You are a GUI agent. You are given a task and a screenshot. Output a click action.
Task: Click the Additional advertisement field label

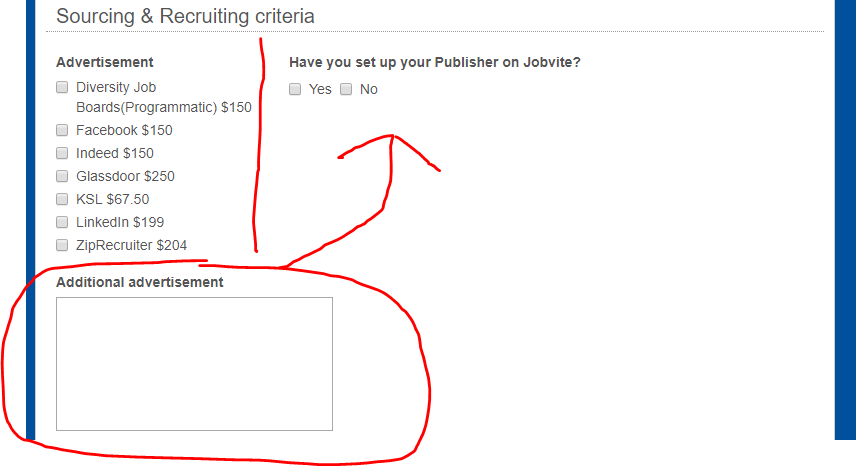pyautogui.click(x=140, y=282)
